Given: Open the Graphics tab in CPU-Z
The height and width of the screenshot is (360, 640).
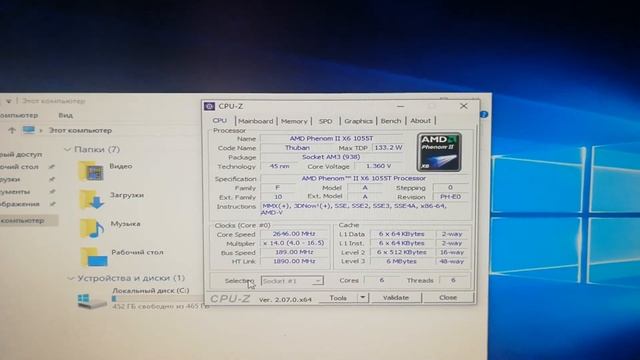Looking at the screenshot, I should click(358, 121).
